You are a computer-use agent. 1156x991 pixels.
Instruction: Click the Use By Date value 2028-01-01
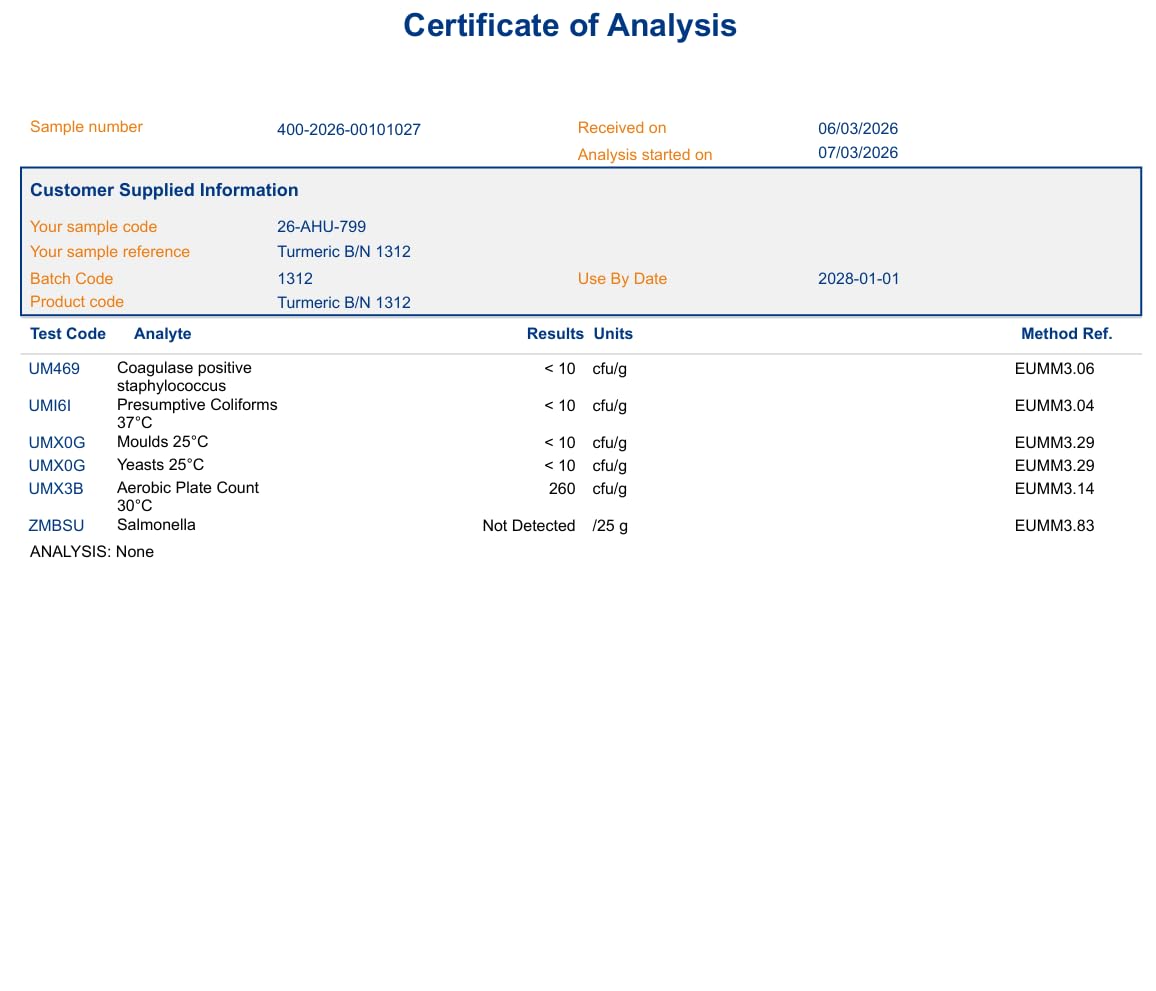(x=858, y=279)
